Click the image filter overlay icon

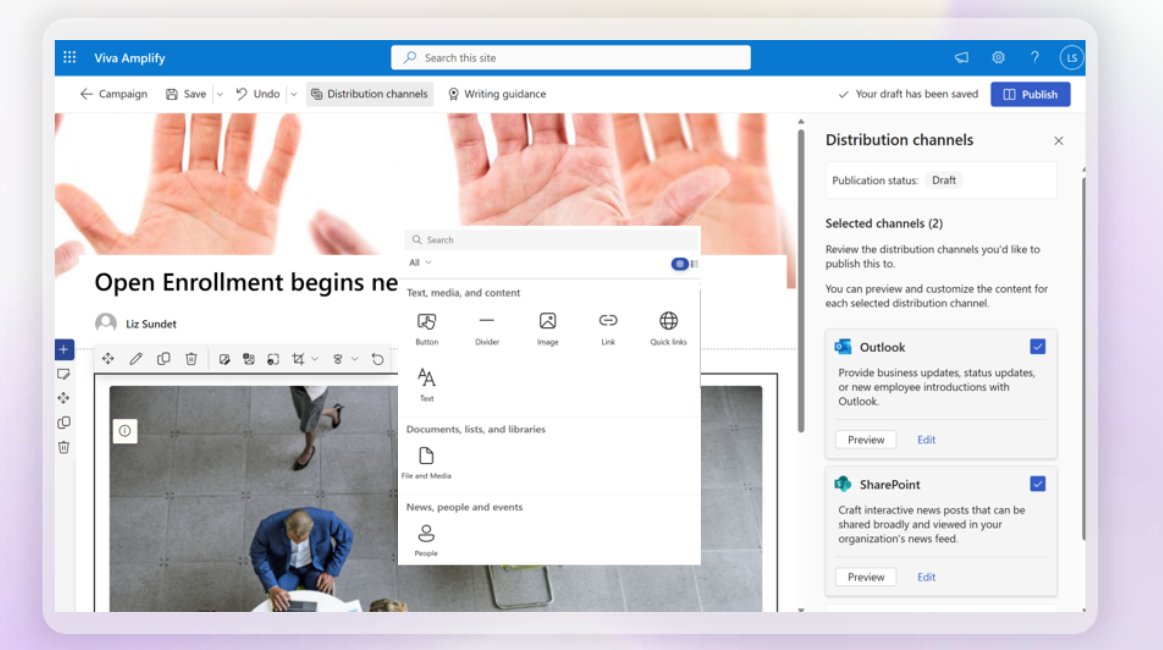tap(248, 359)
